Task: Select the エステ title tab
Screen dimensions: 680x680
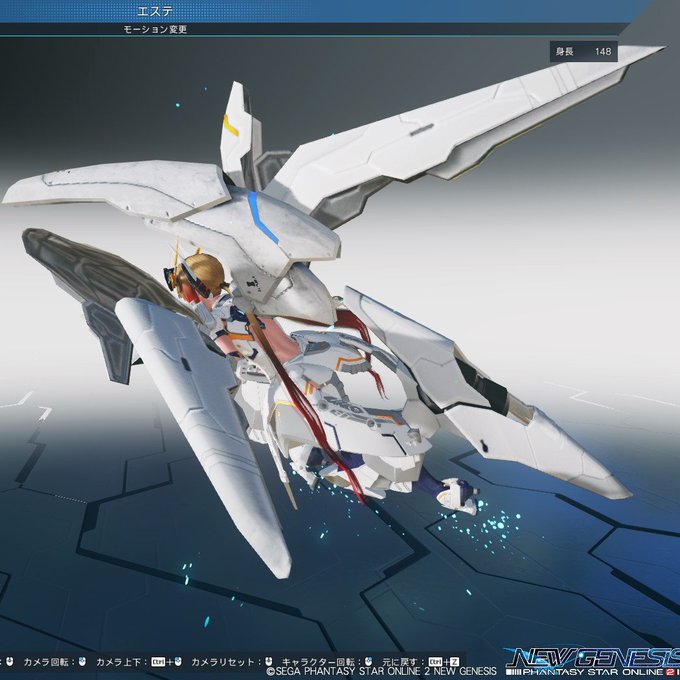Action: 155,11
